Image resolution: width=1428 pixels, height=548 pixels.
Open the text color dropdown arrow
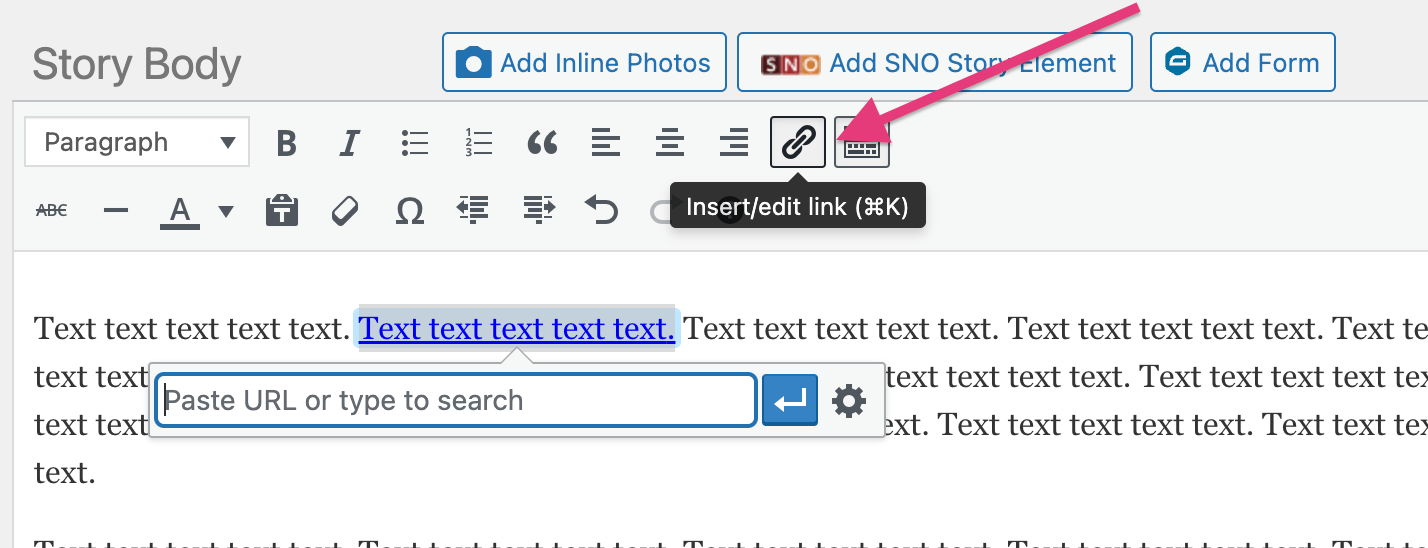pyautogui.click(x=226, y=210)
